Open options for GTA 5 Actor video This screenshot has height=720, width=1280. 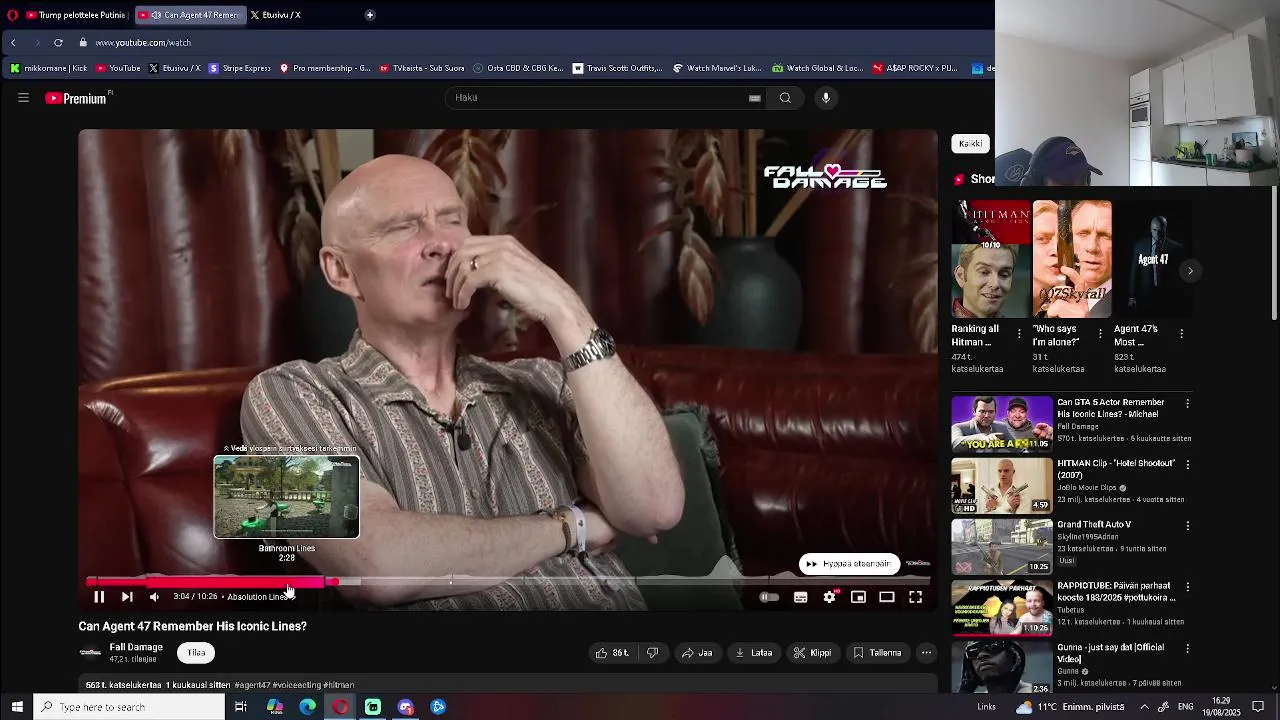click(1187, 404)
